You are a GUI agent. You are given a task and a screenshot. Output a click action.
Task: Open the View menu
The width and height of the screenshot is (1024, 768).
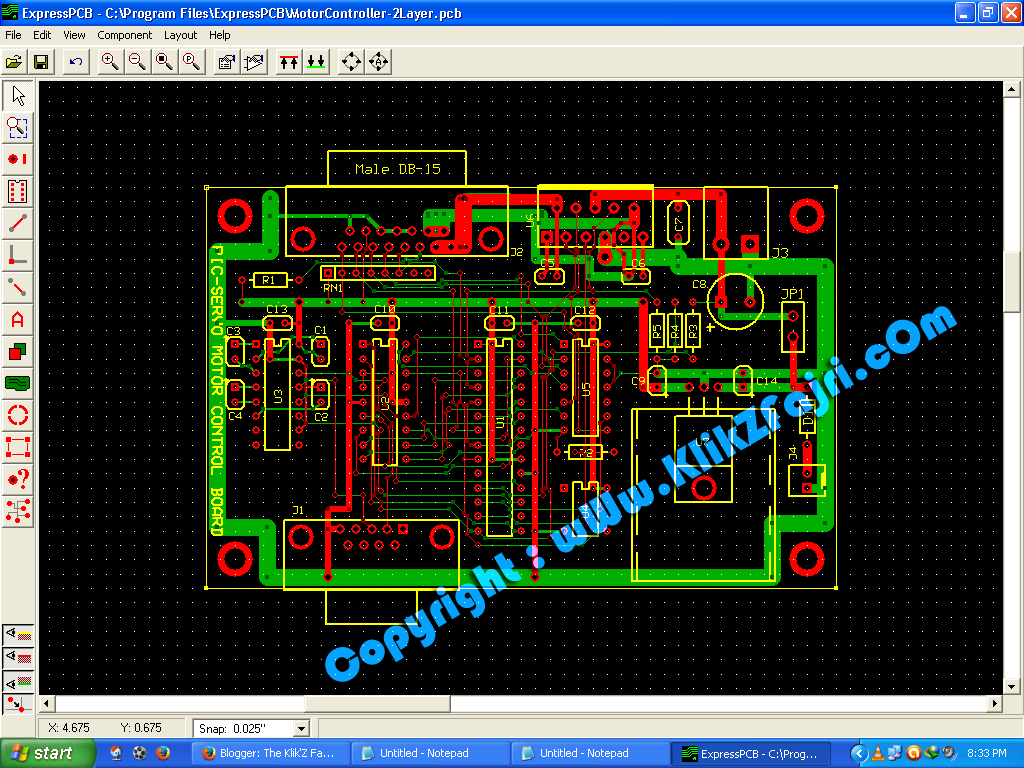[x=74, y=35]
